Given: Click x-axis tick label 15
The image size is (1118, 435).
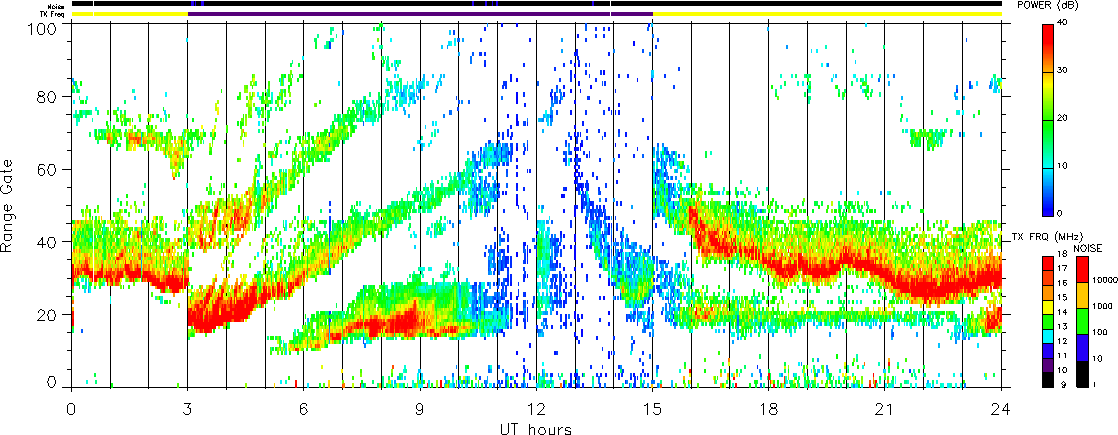Looking at the screenshot, I should click(x=652, y=409).
